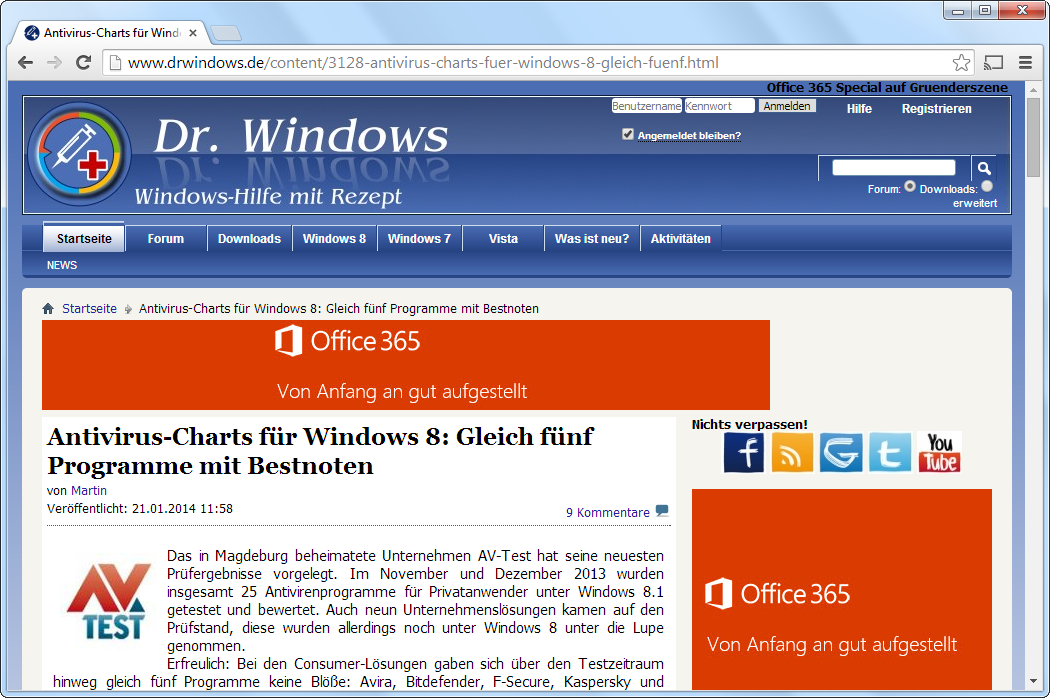Open Chrome menu hamburger icon
Viewport: 1050px width, 698px height.
pos(1025,63)
